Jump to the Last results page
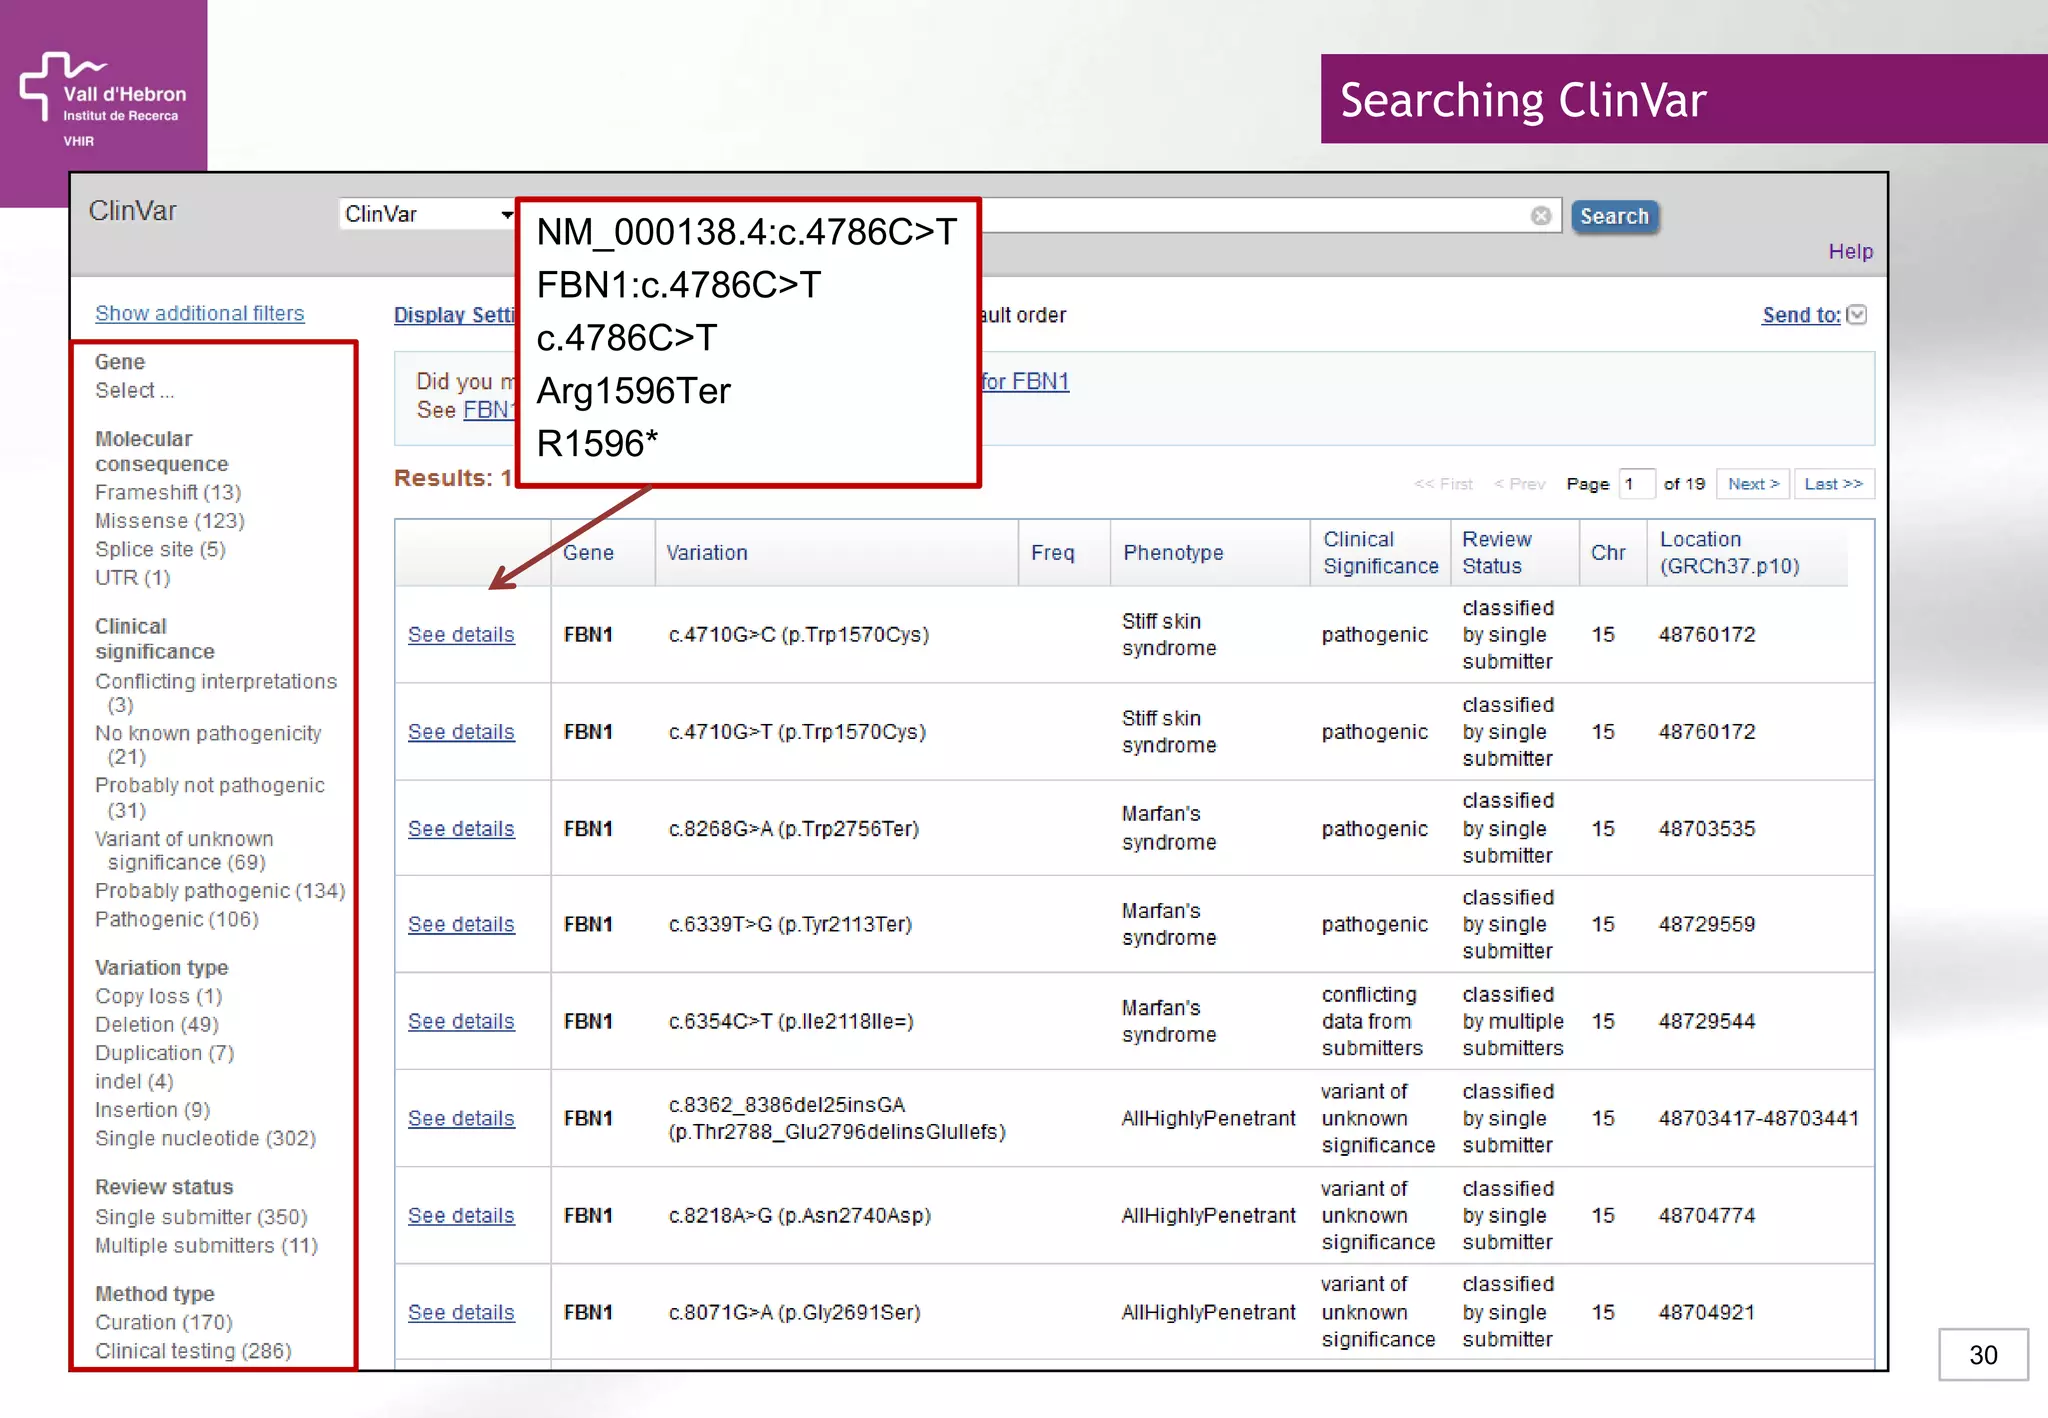 pyautogui.click(x=1833, y=484)
